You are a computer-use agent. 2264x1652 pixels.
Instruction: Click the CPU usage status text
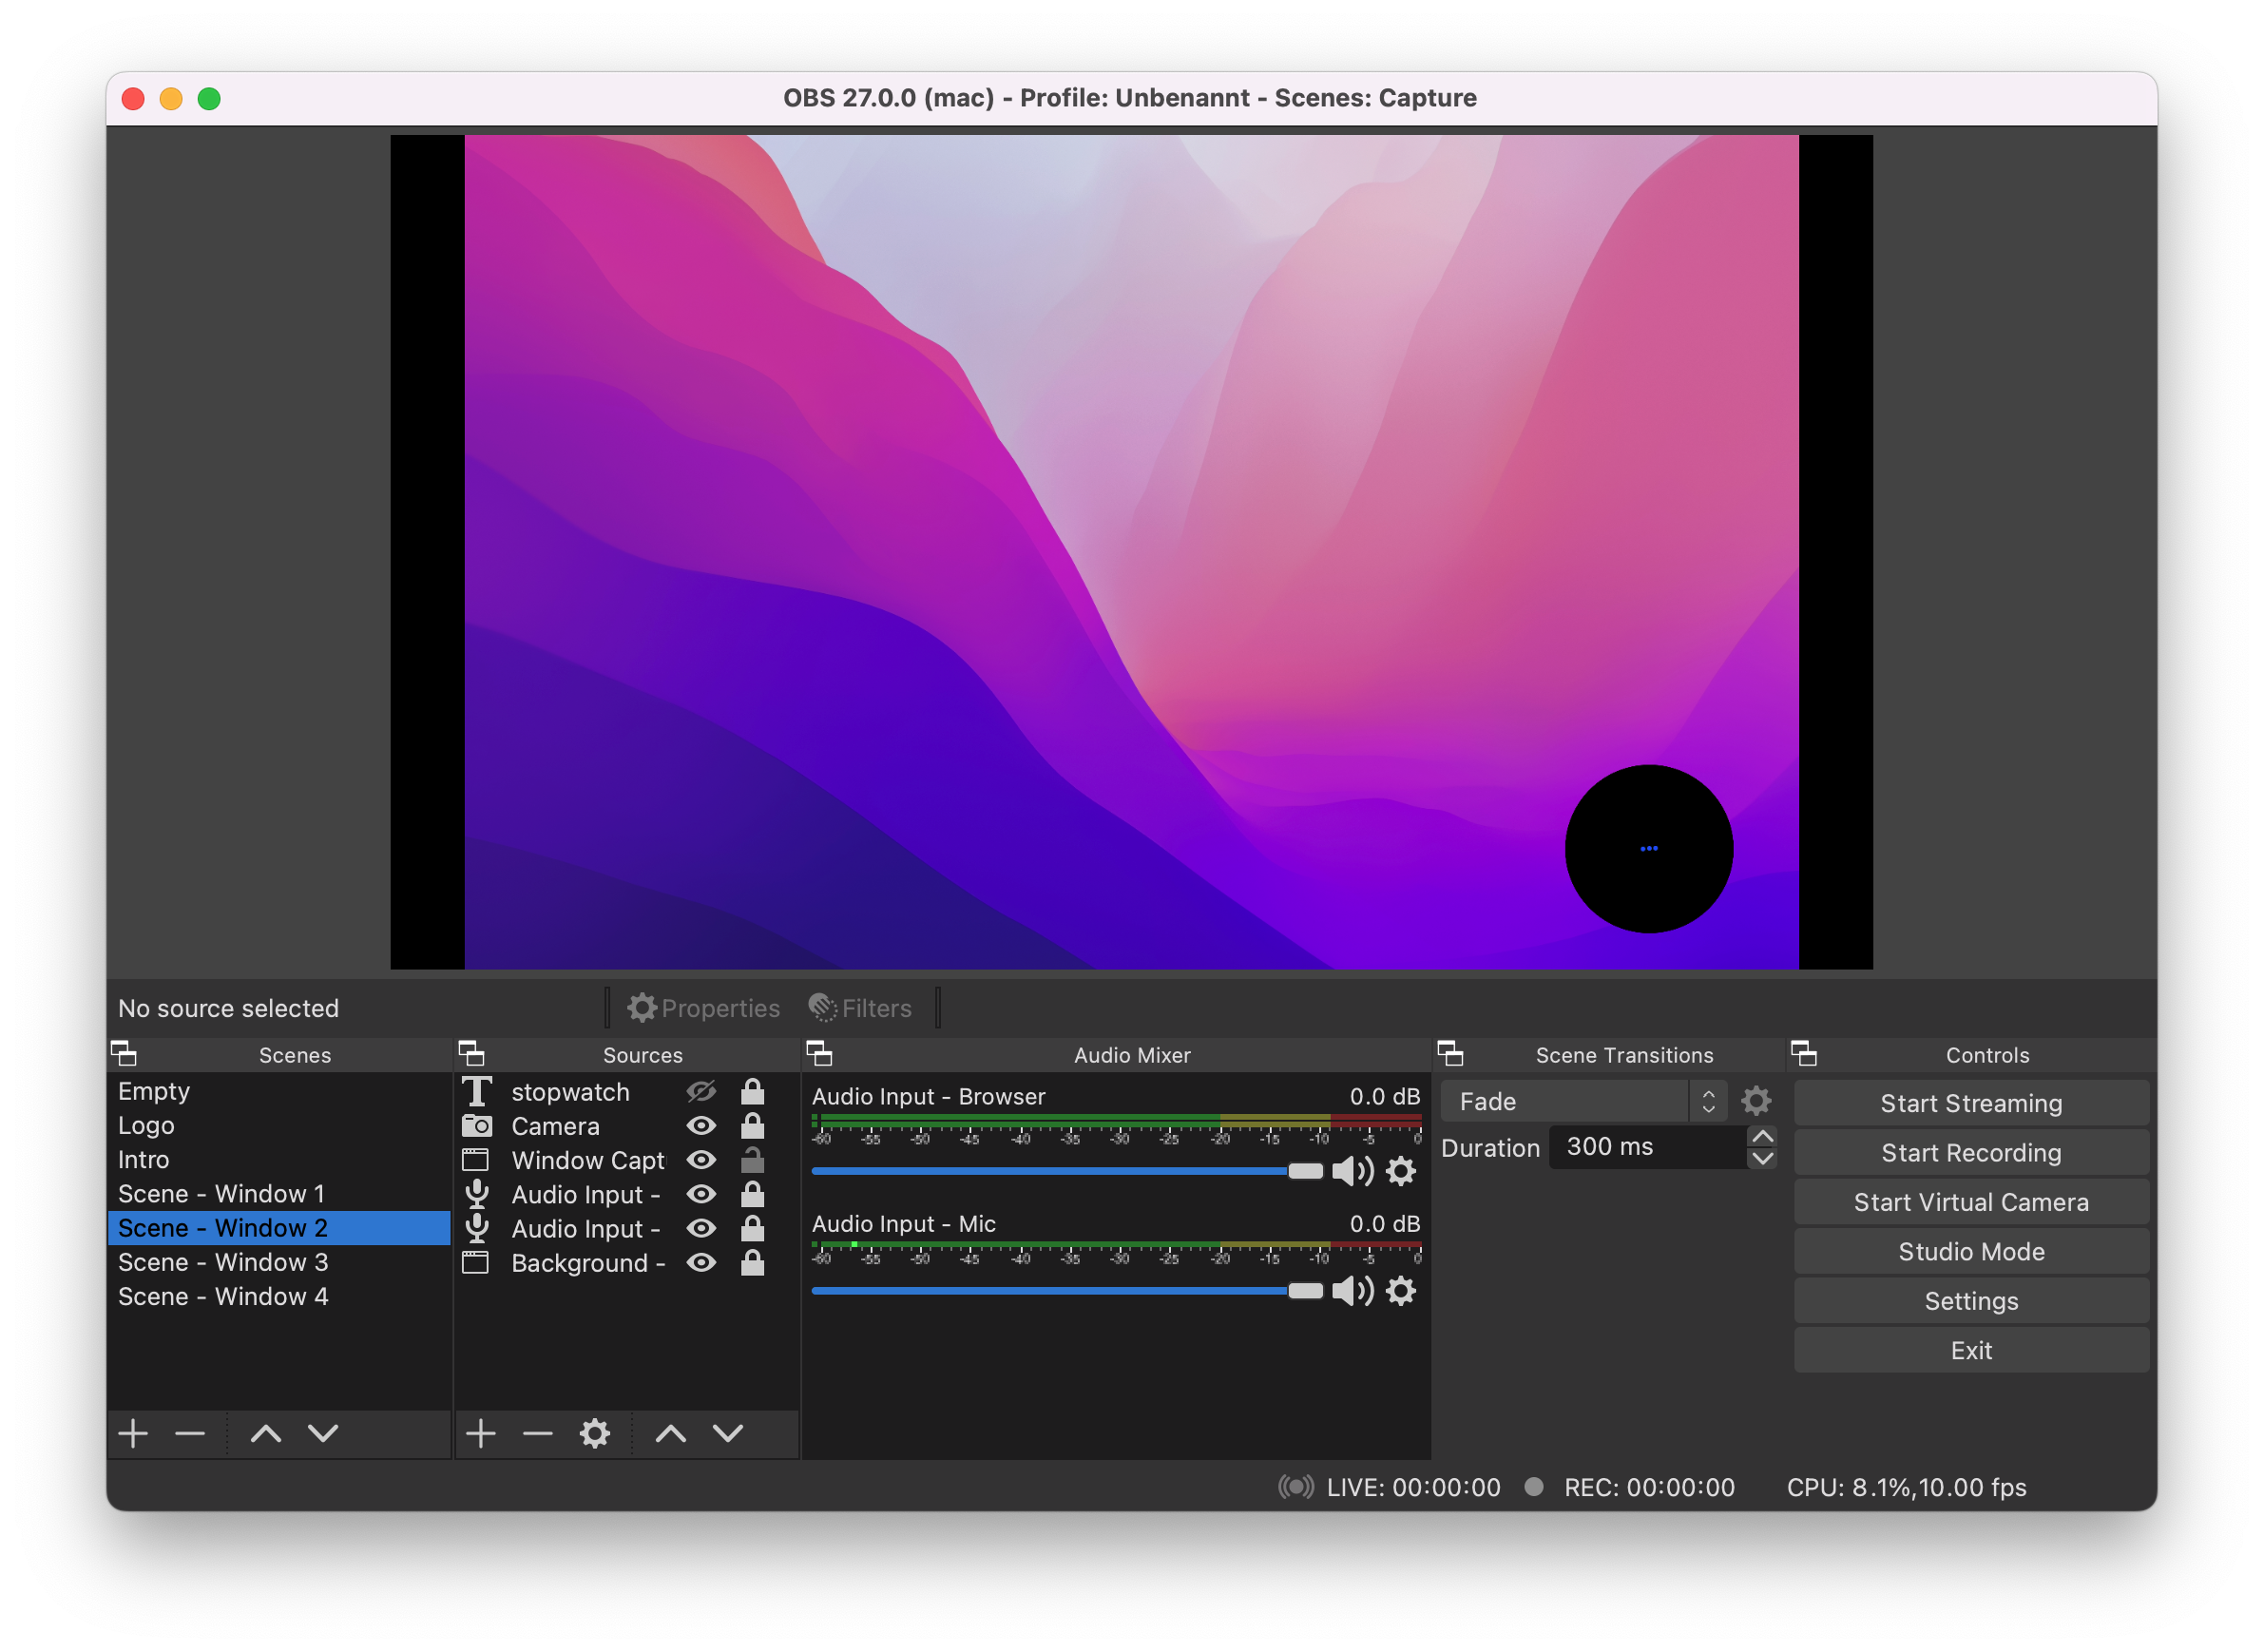click(x=1906, y=1487)
